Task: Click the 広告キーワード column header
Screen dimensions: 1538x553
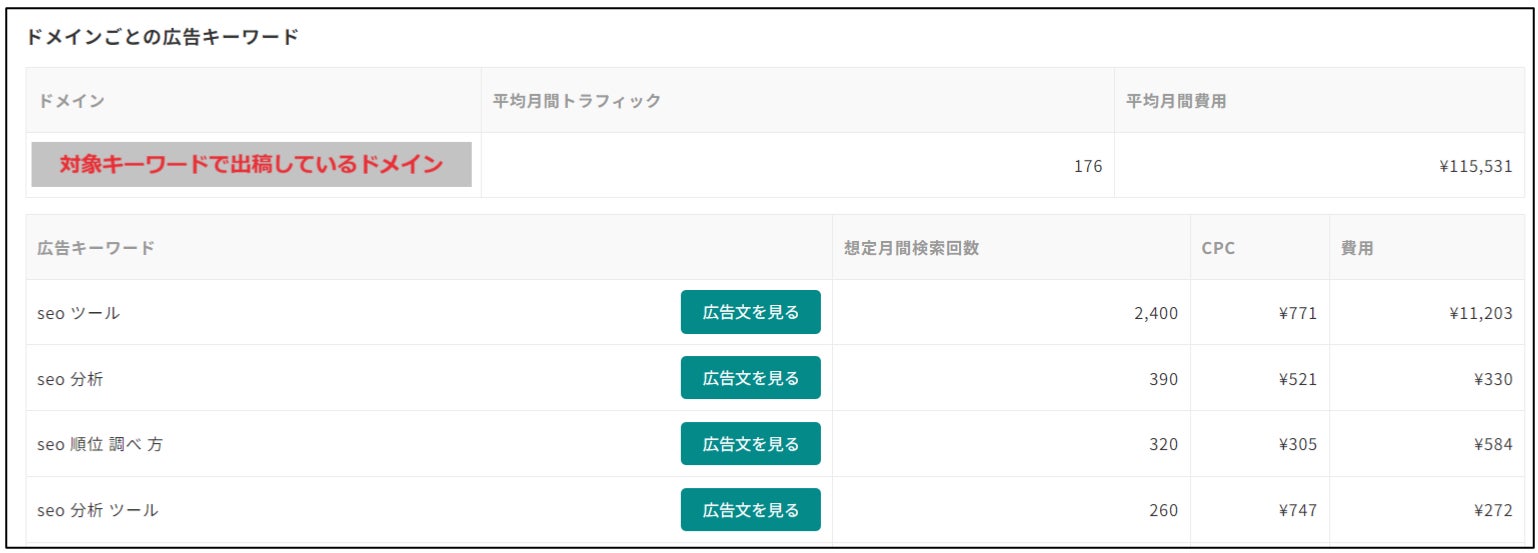Action: pyautogui.click(x=96, y=248)
